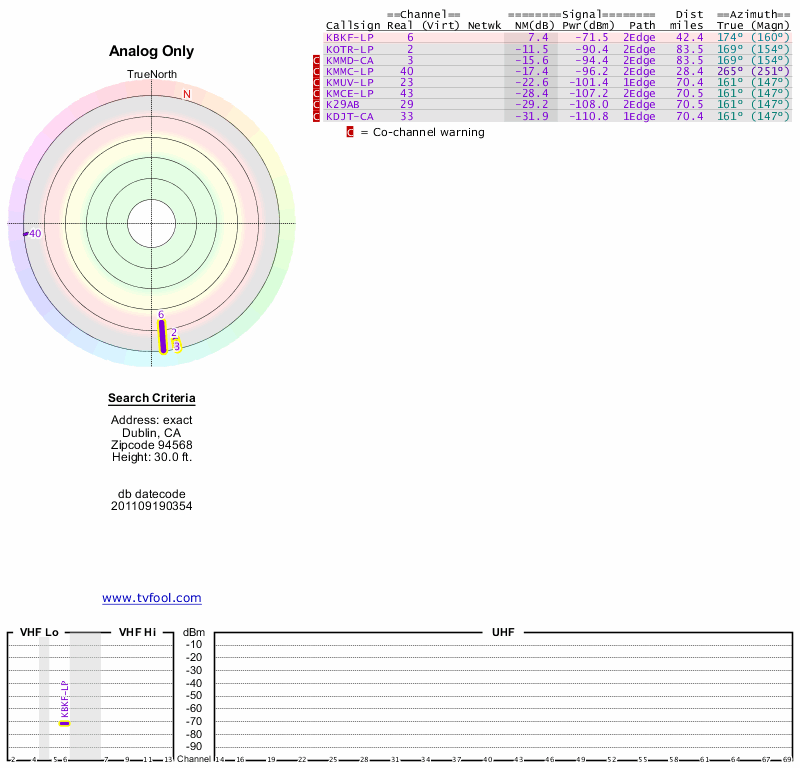Open the www.tvfool.com link
This screenshot has width=800, height=768.
152,598
